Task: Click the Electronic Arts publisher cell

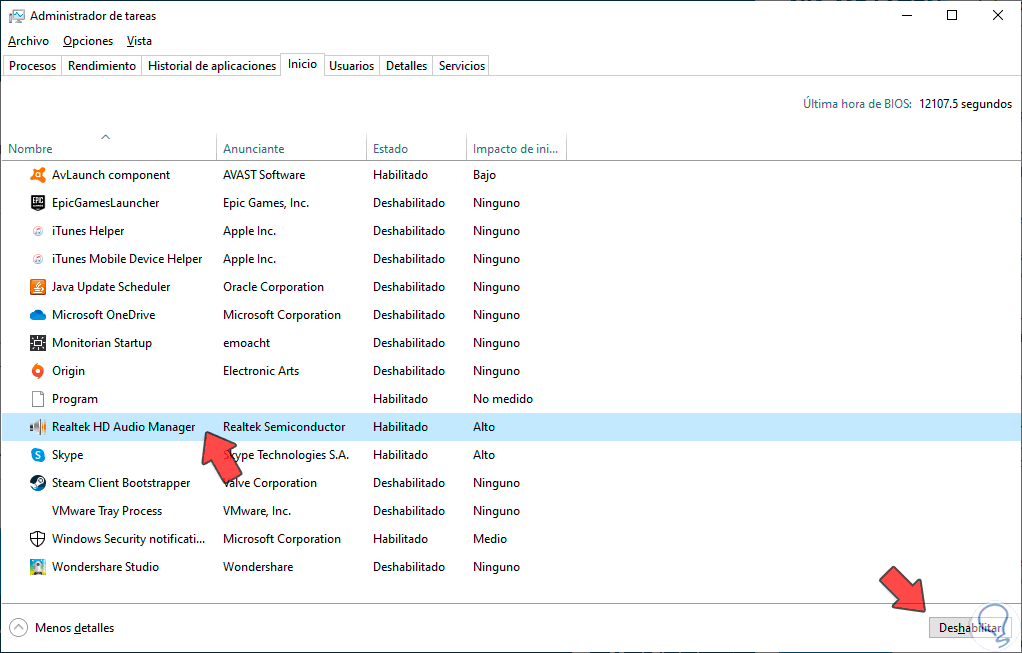Action: (x=261, y=371)
